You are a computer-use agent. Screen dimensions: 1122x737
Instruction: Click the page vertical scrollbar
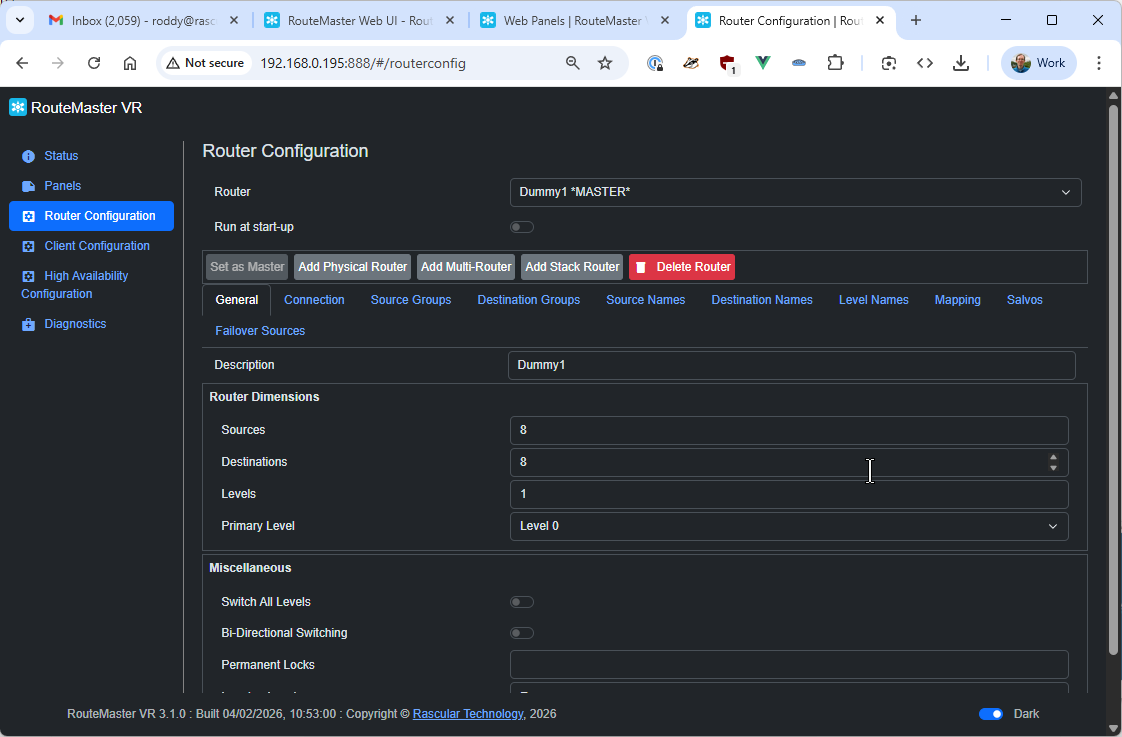tap(1113, 379)
